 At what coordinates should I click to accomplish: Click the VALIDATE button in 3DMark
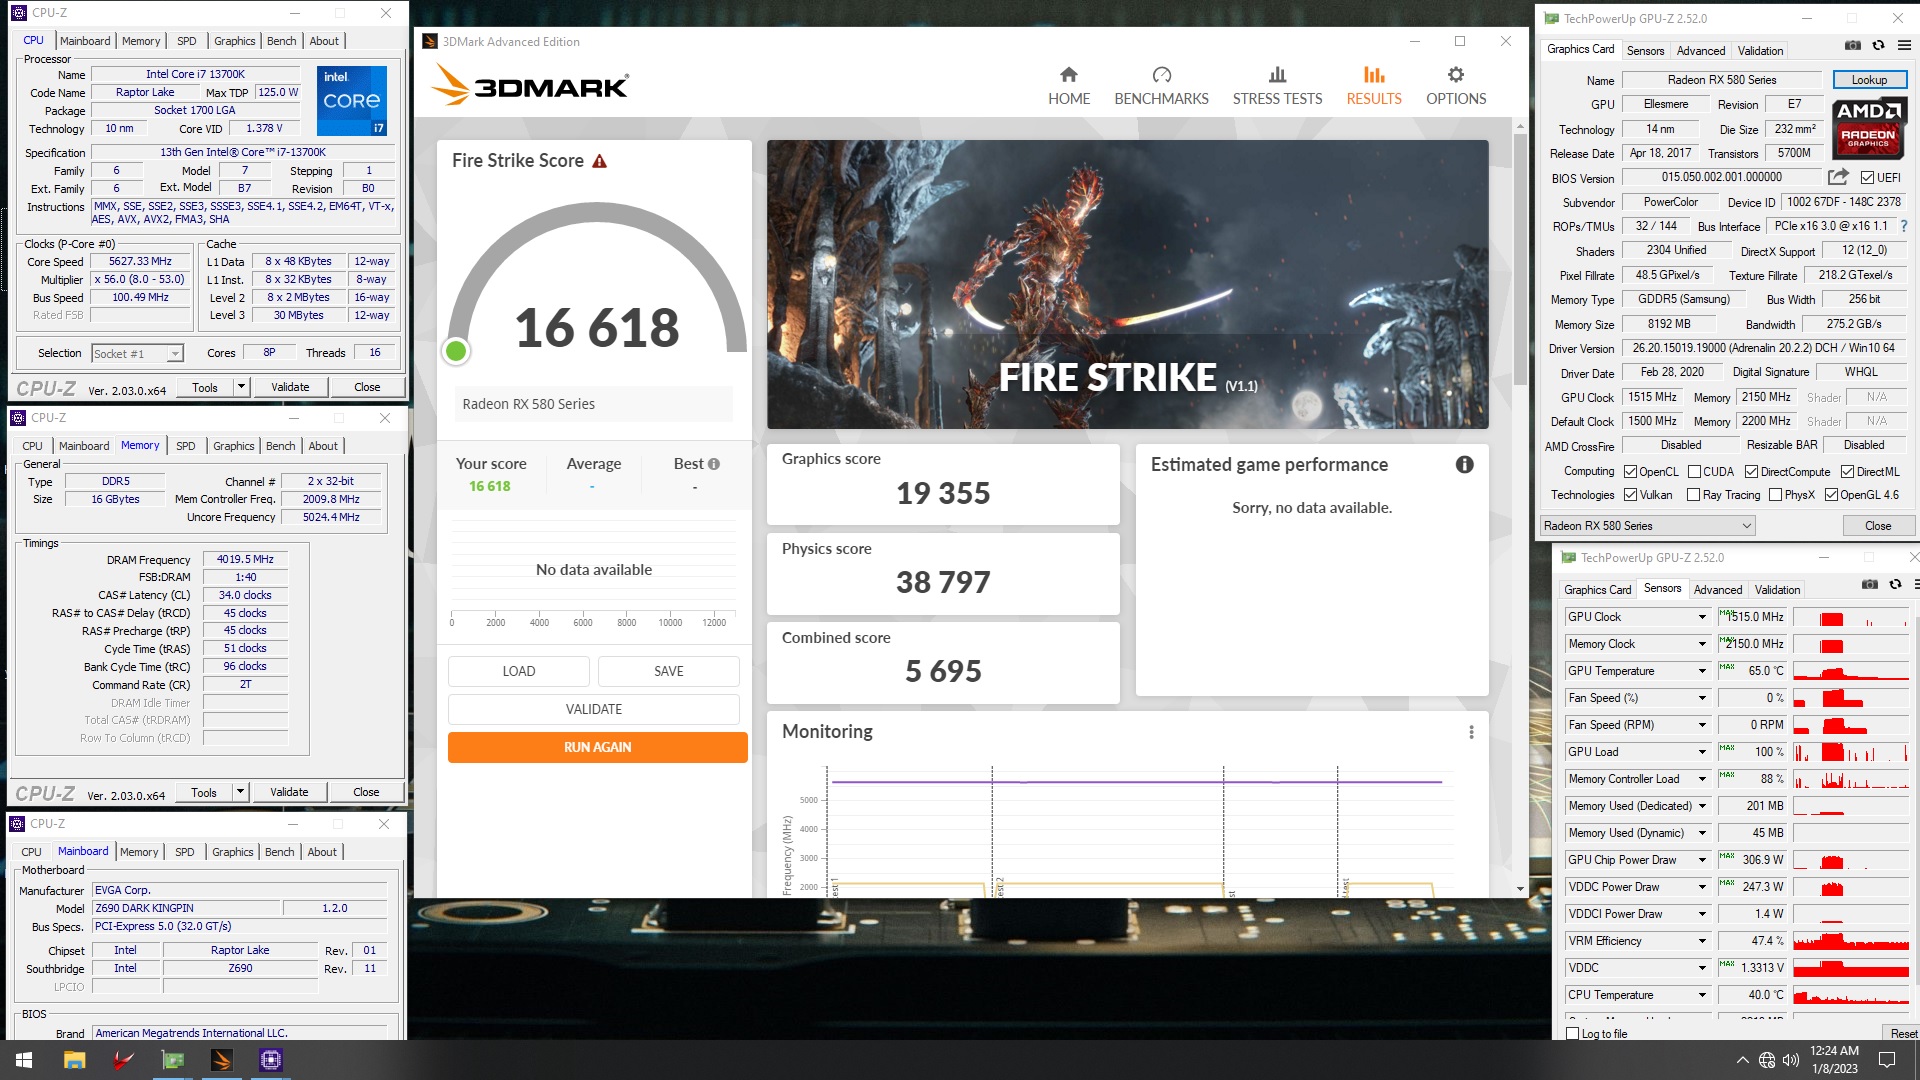pyautogui.click(x=594, y=709)
